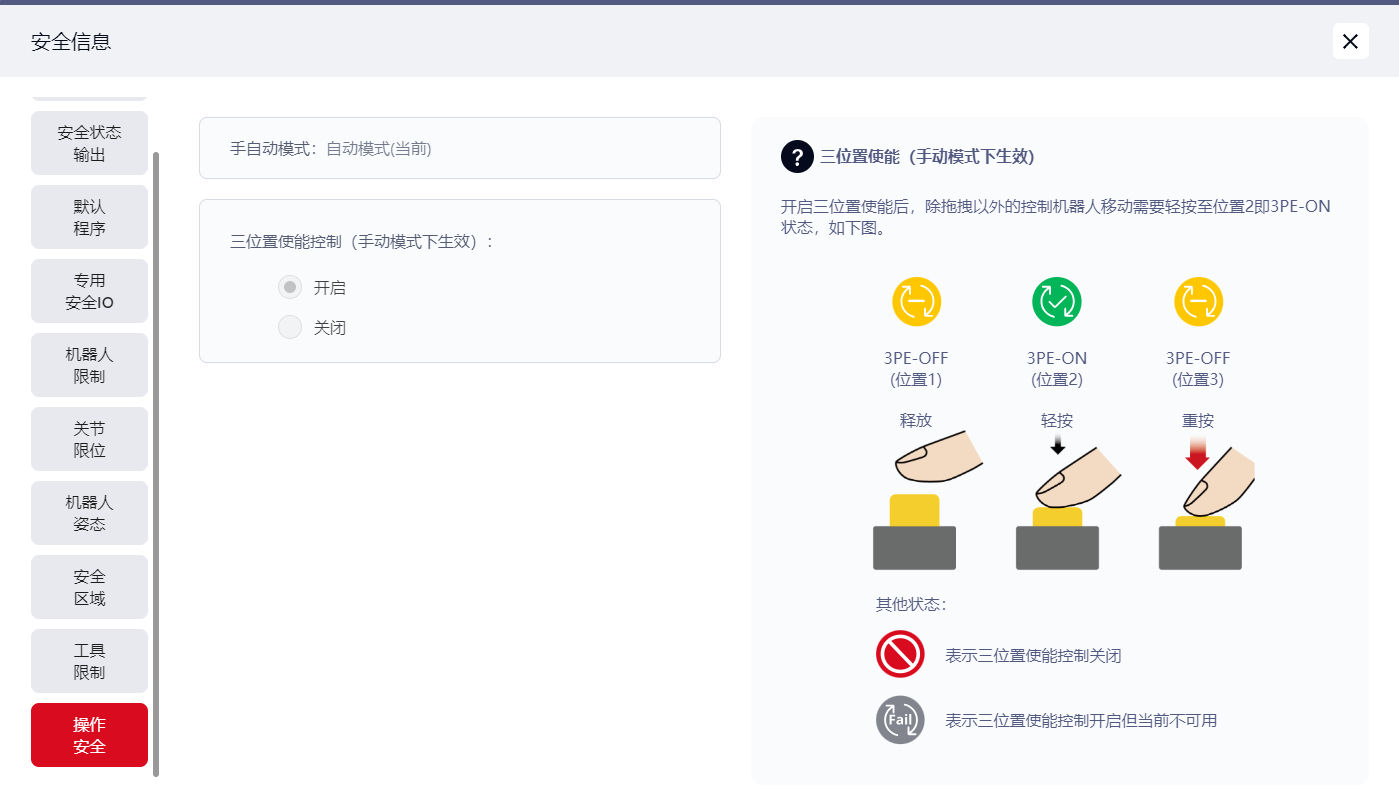The height and width of the screenshot is (794, 1399).
Task: Click the gray Fail status icon
Action: tap(900, 720)
